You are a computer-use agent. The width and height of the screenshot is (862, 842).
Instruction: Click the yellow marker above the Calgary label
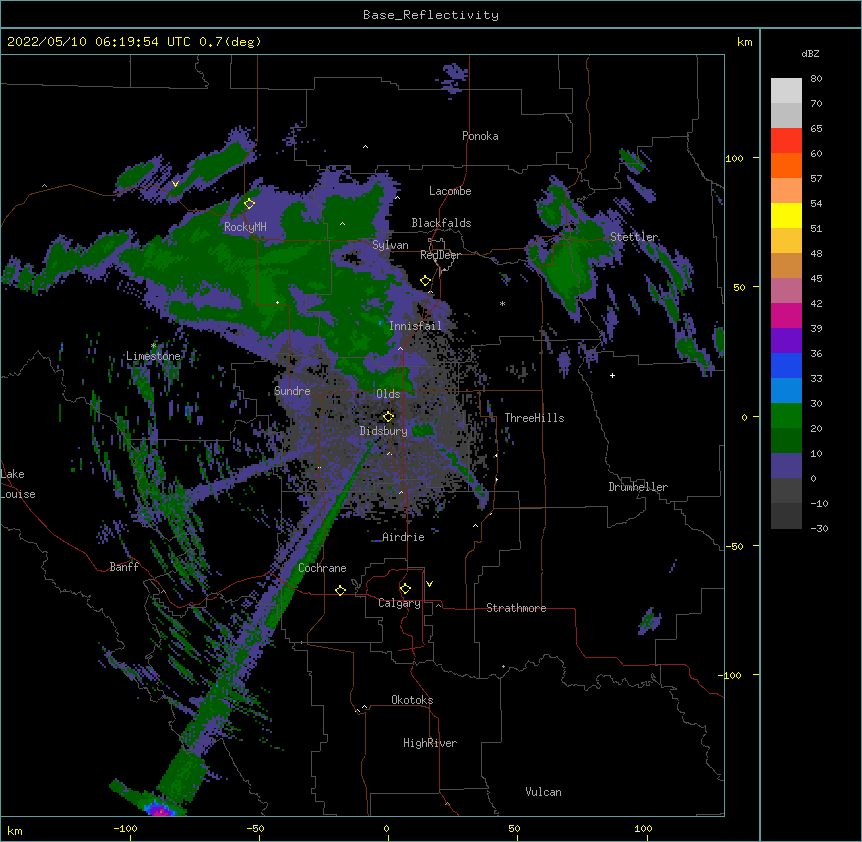pyautogui.click(x=405, y=589)
